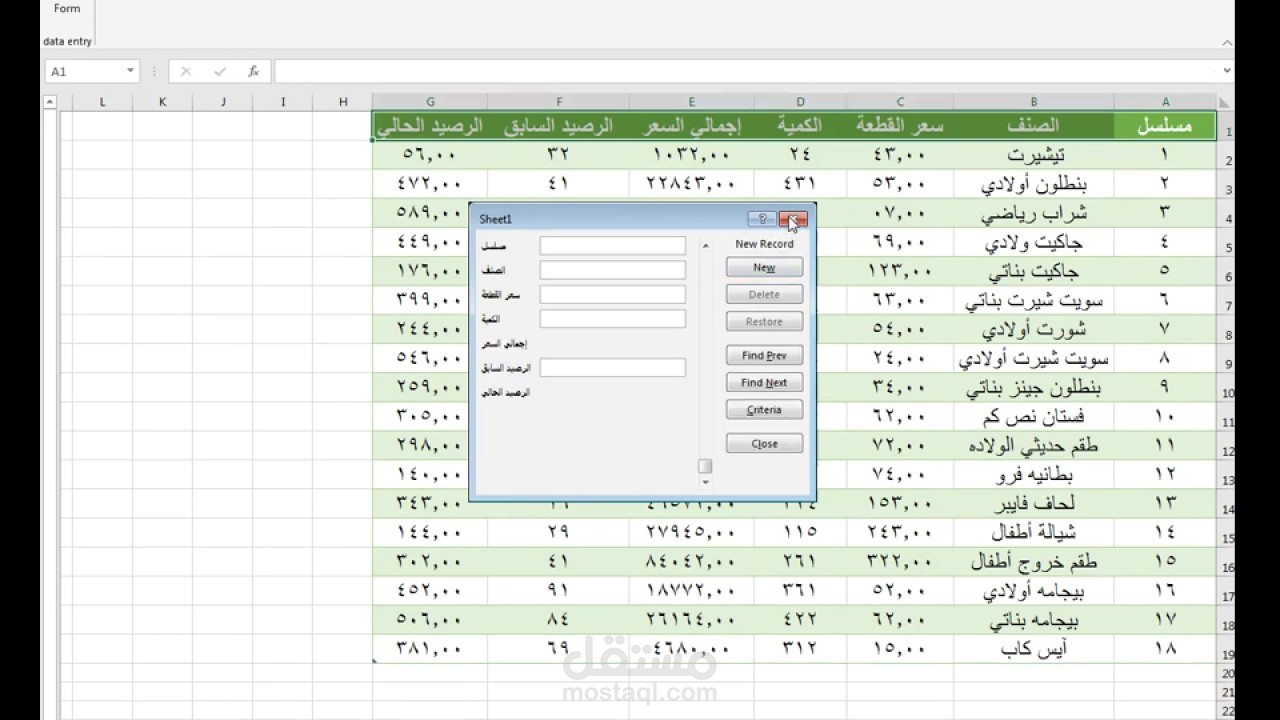Open the Criteria mode button
This screenshot has width=1280, height=720.
pos(764,409)
